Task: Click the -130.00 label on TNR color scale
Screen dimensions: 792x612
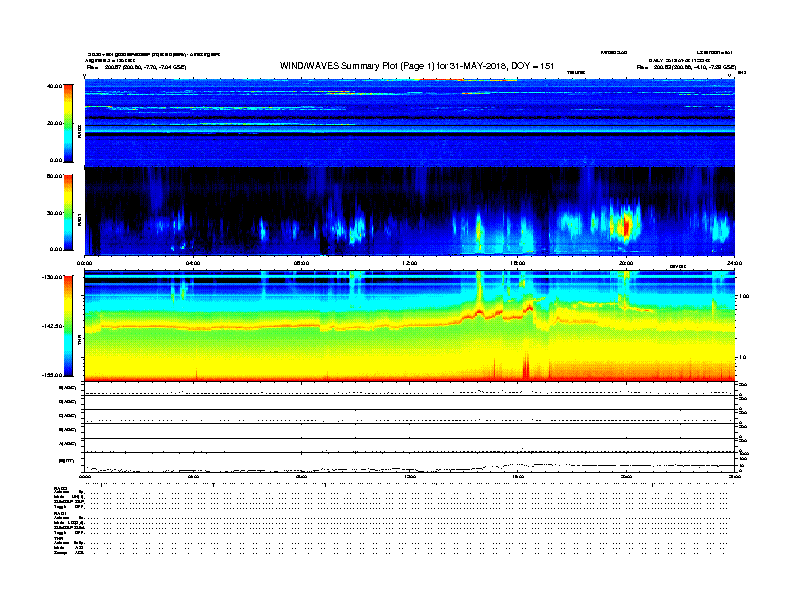Action: [x=52, y=277]
